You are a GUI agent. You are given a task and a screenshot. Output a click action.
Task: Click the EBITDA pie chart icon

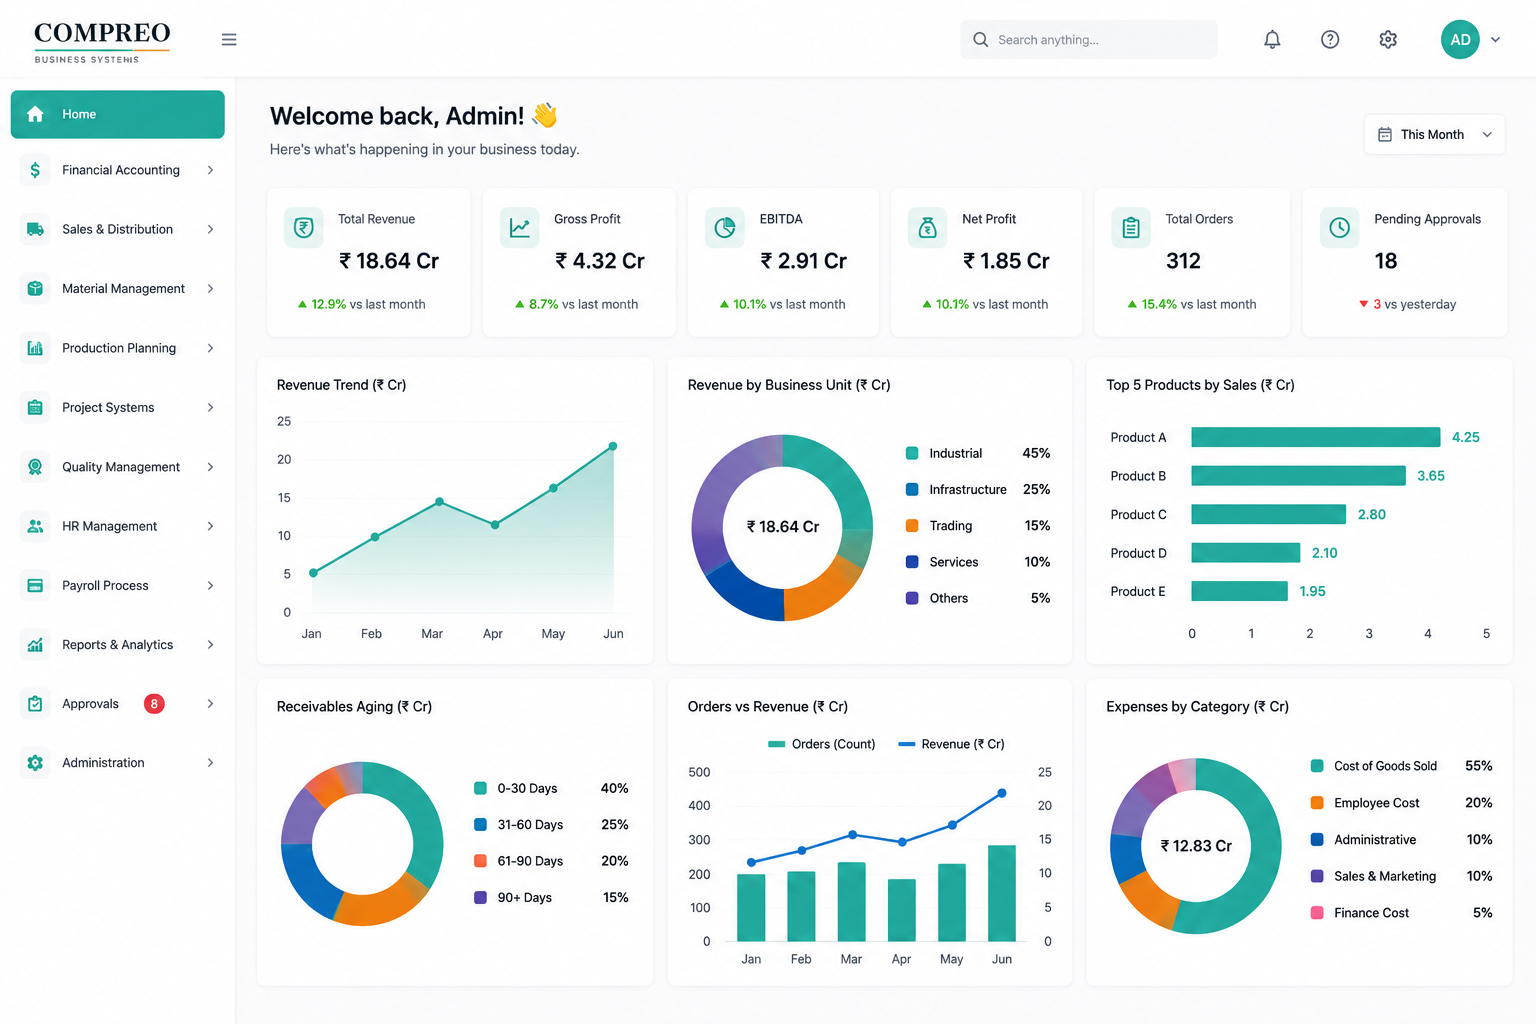[x=725, y=228]
